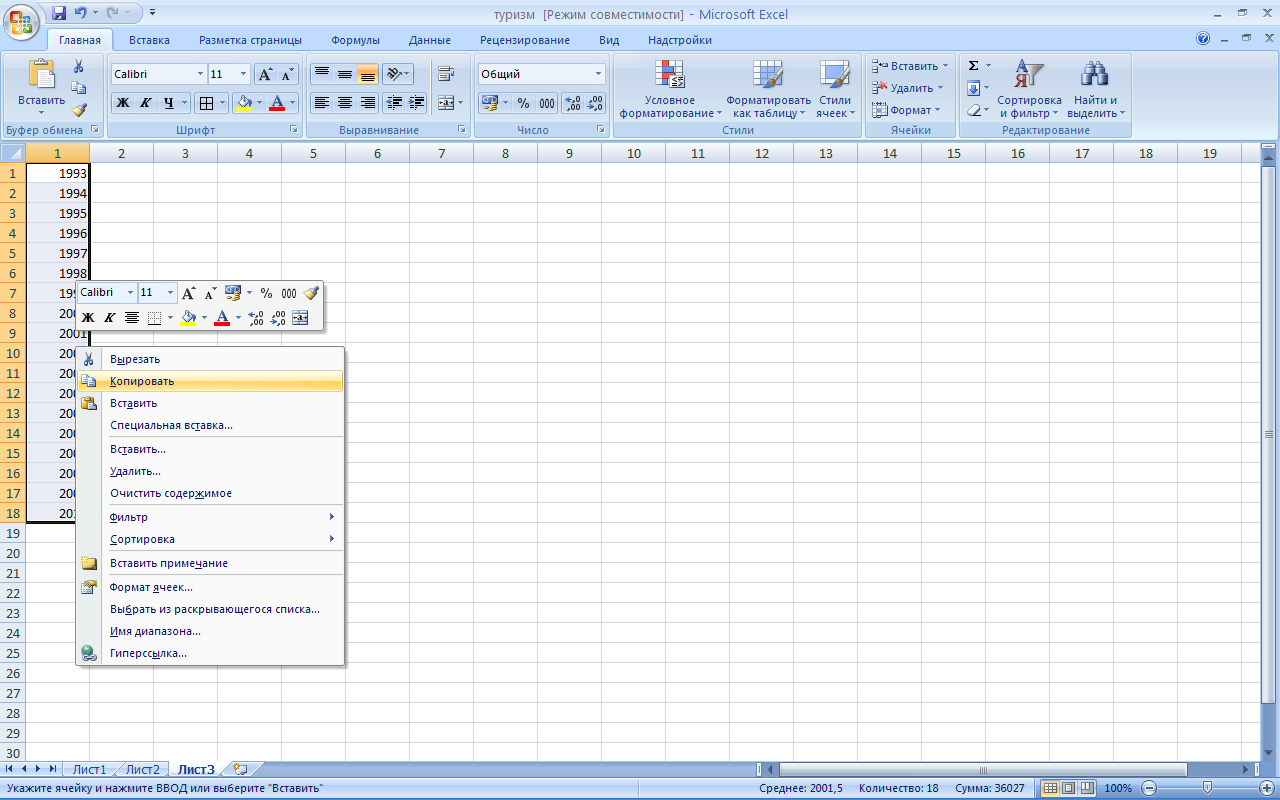Decrease font size with ribbon shrink-font icon
The height and width of the screenshot is (800, 1280).
pyautogui.click(x=288, y=74)
